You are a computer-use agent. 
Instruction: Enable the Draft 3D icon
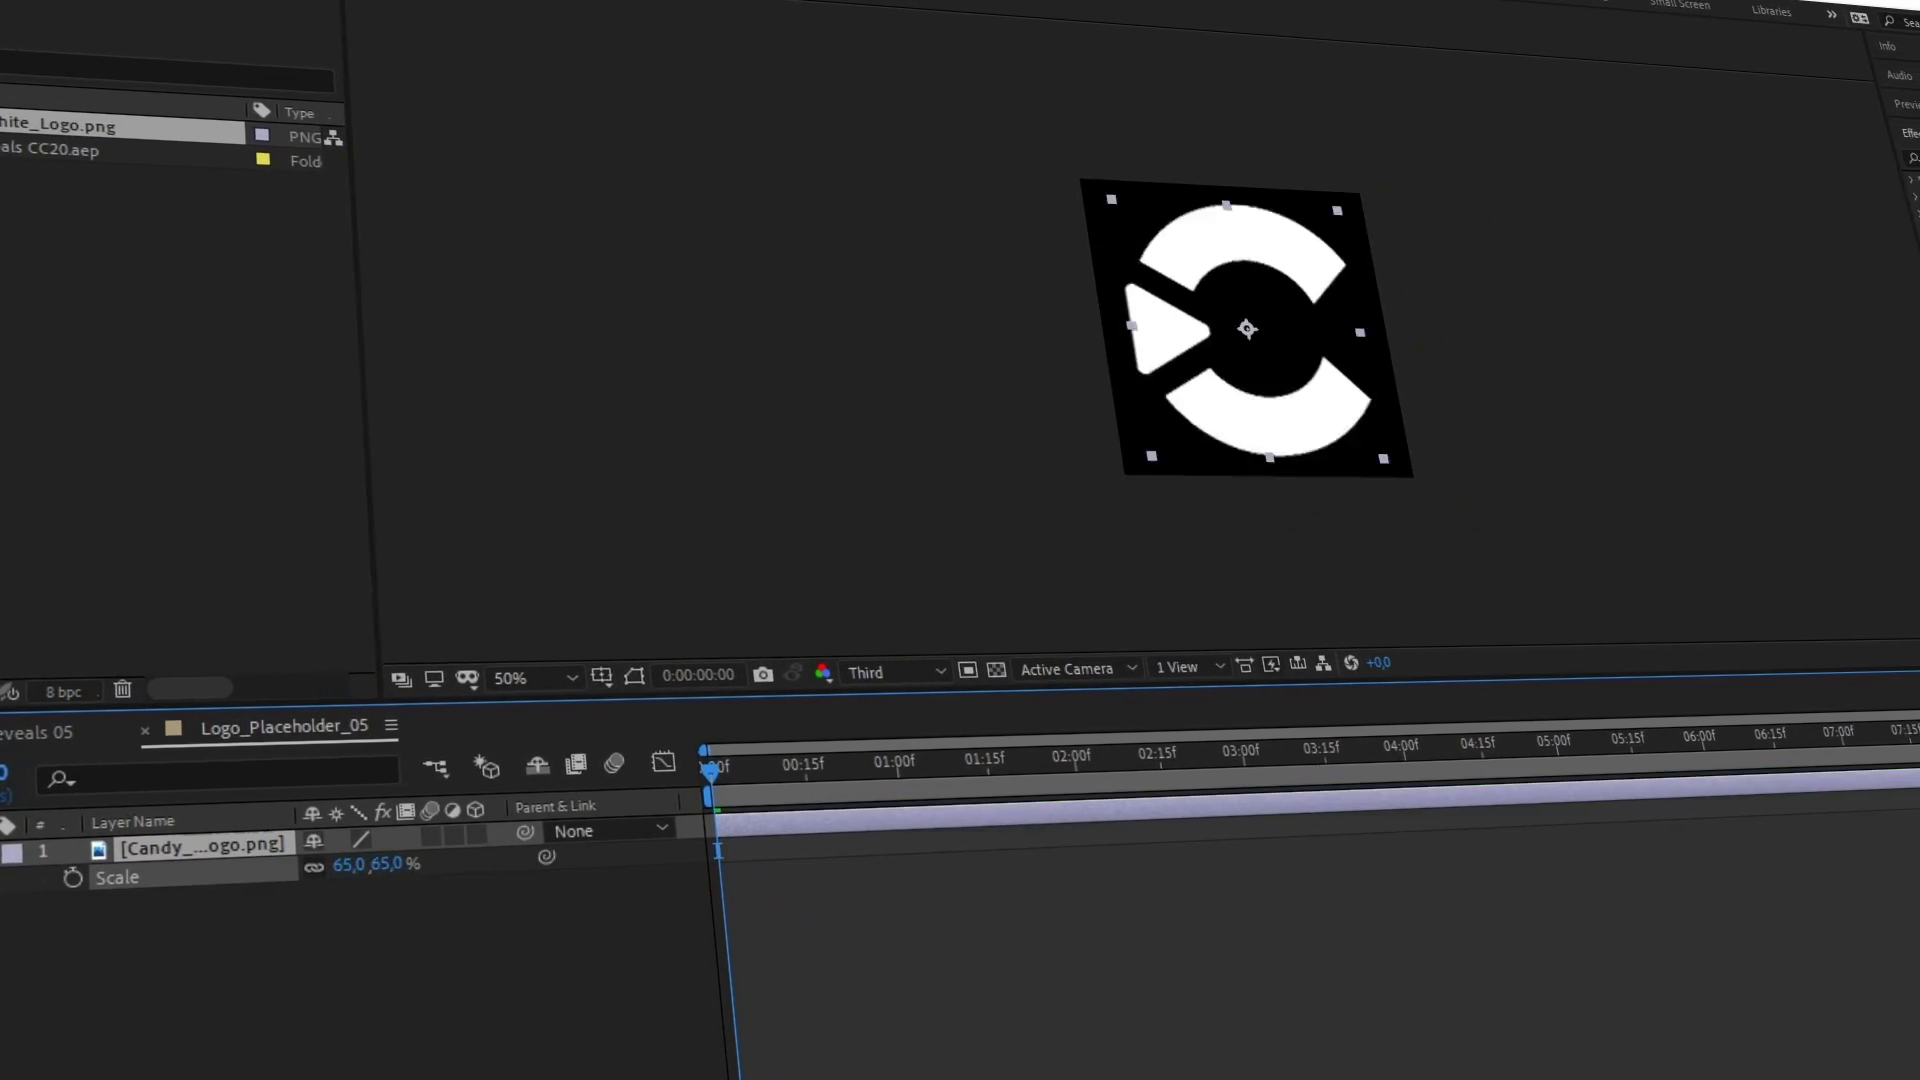[487, 767]
